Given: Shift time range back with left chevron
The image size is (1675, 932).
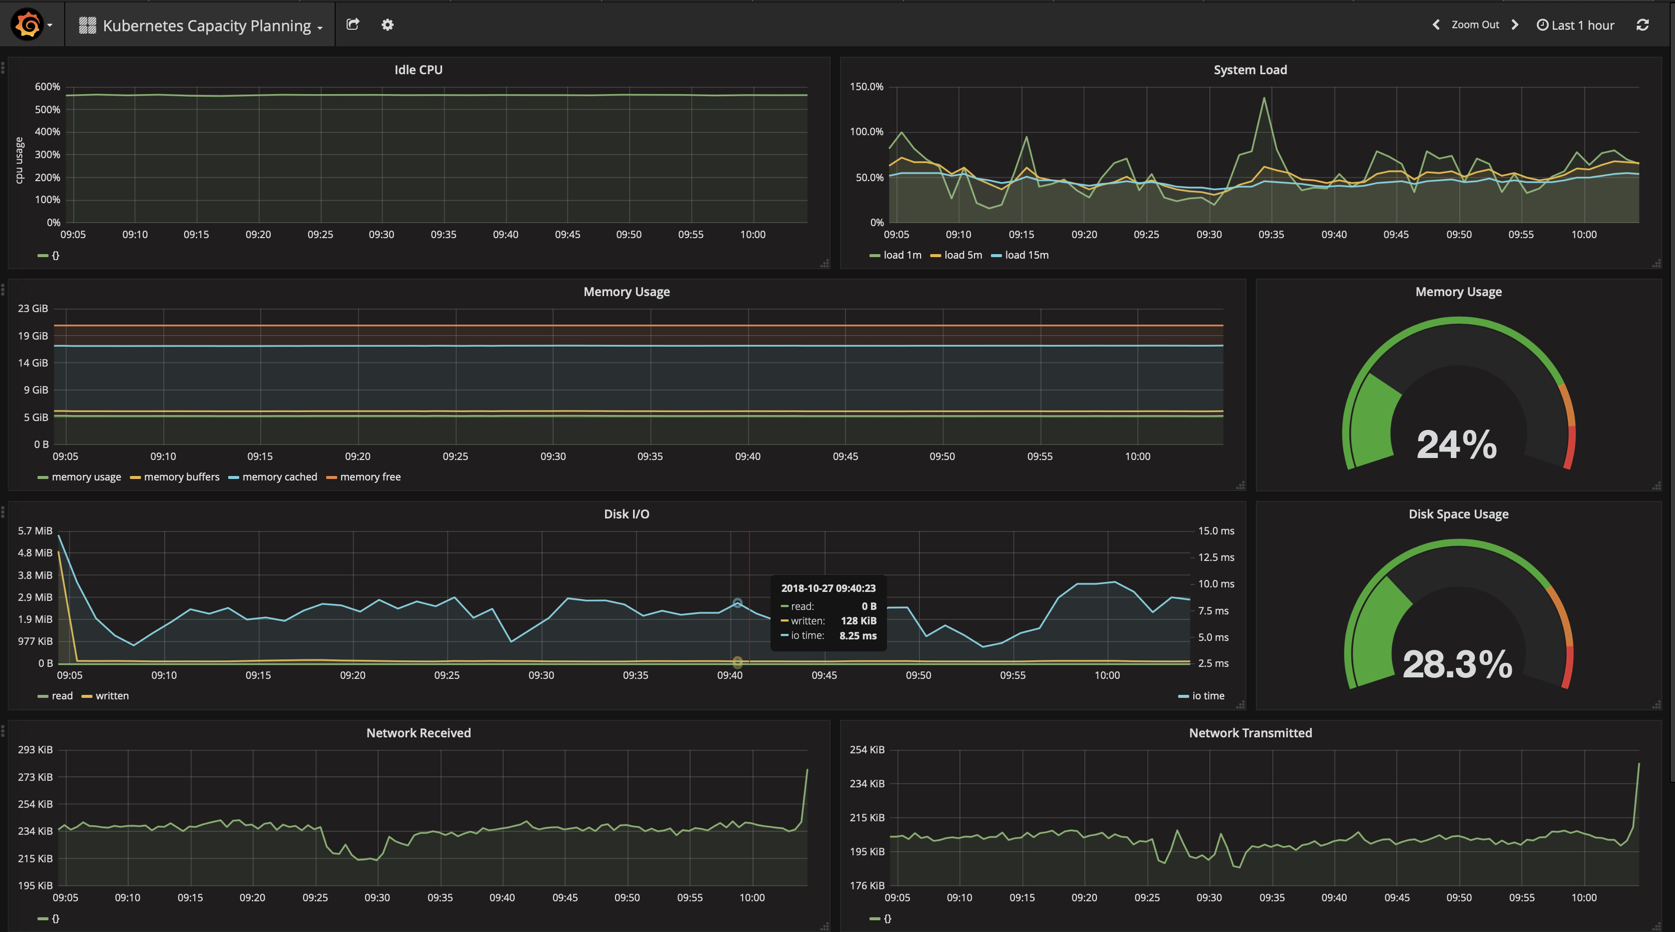Looking at the screenshot, I should [1436, 25].
